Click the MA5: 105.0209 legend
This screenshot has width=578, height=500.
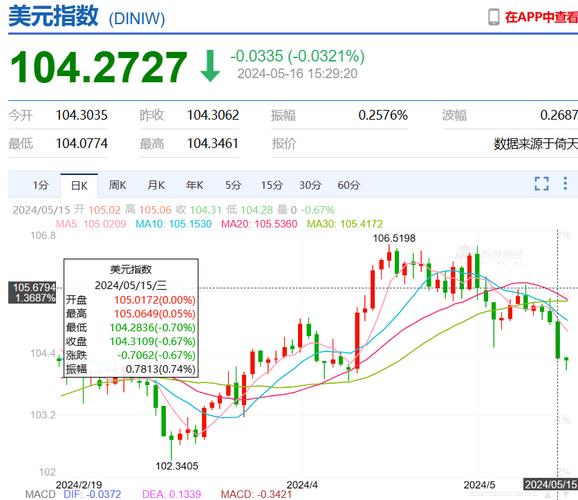pyautogui.click(x=91, y=224)
